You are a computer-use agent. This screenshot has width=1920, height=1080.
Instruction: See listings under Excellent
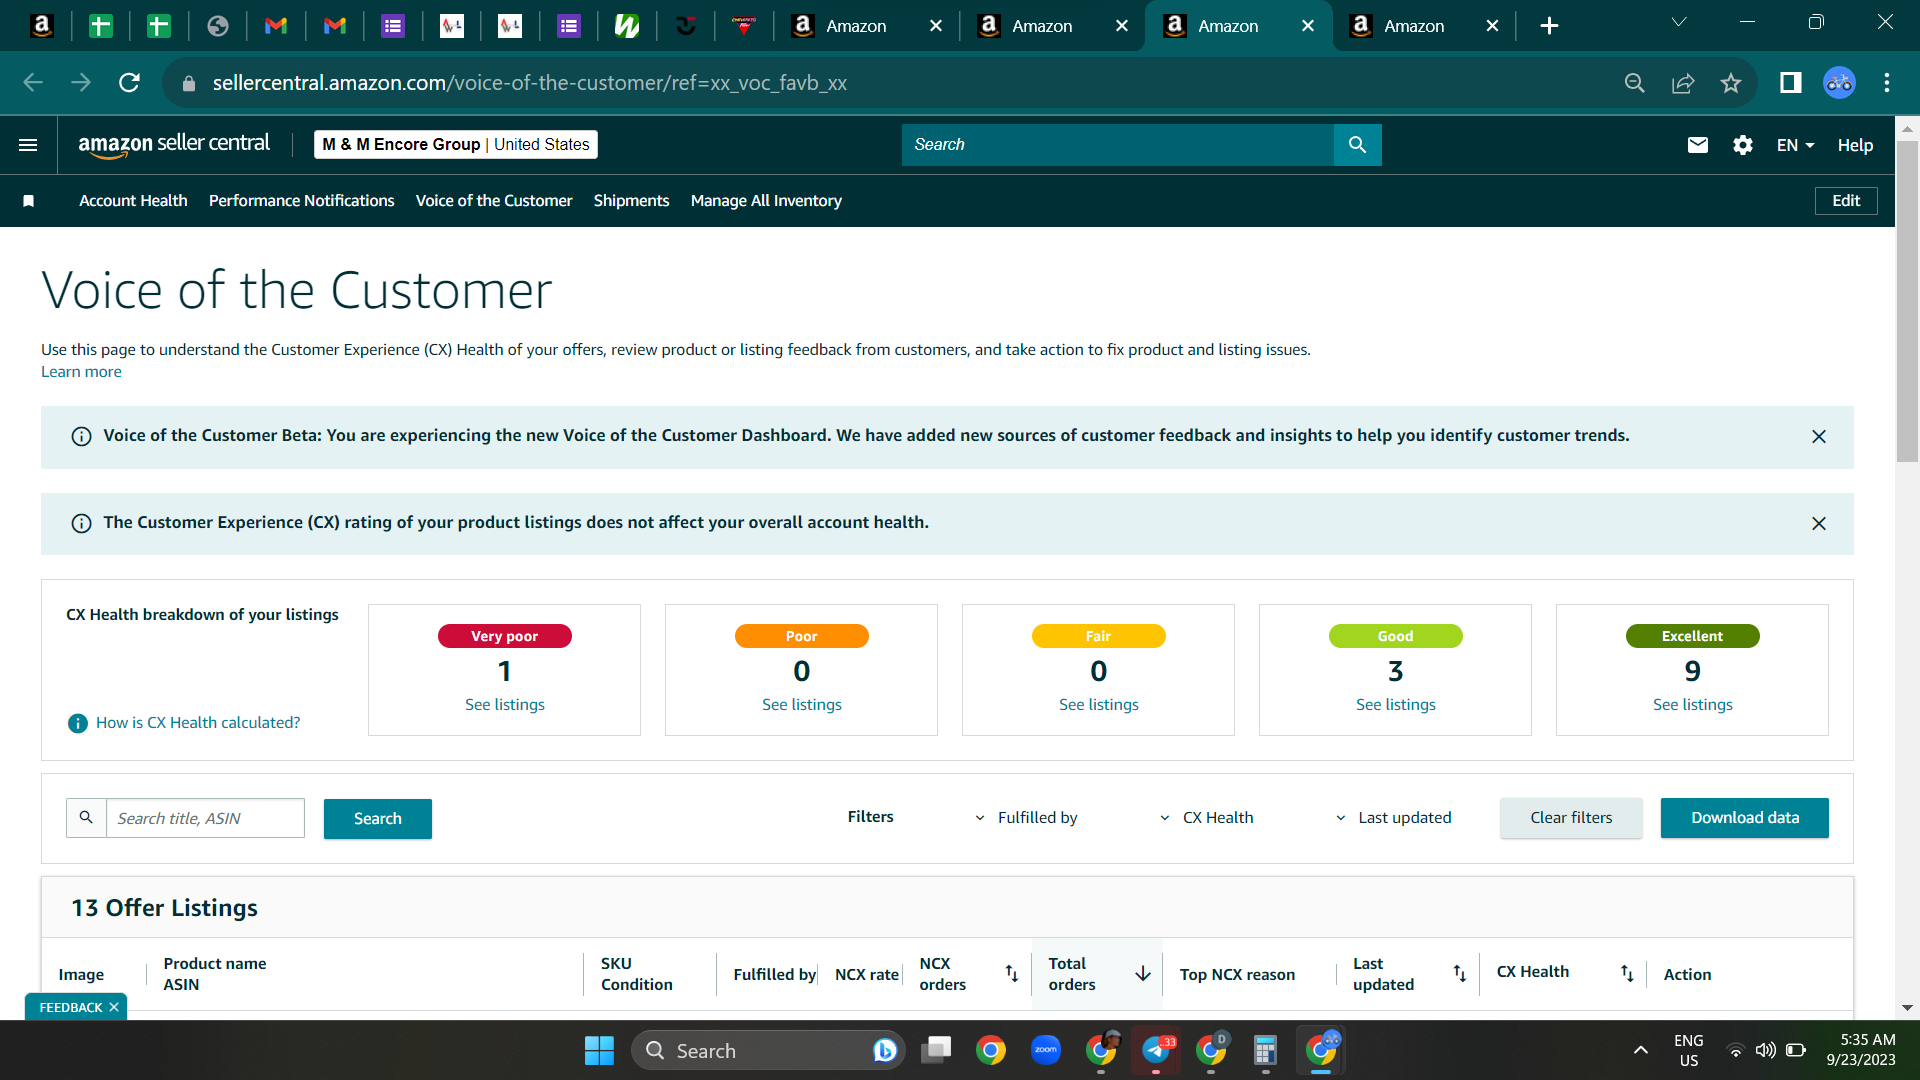[1693, 705]
